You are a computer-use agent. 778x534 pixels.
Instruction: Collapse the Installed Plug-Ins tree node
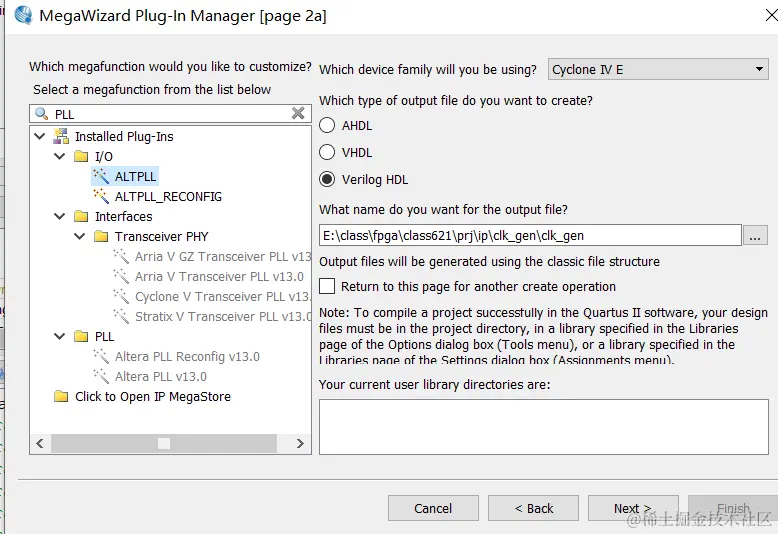[x=40, y=136]
